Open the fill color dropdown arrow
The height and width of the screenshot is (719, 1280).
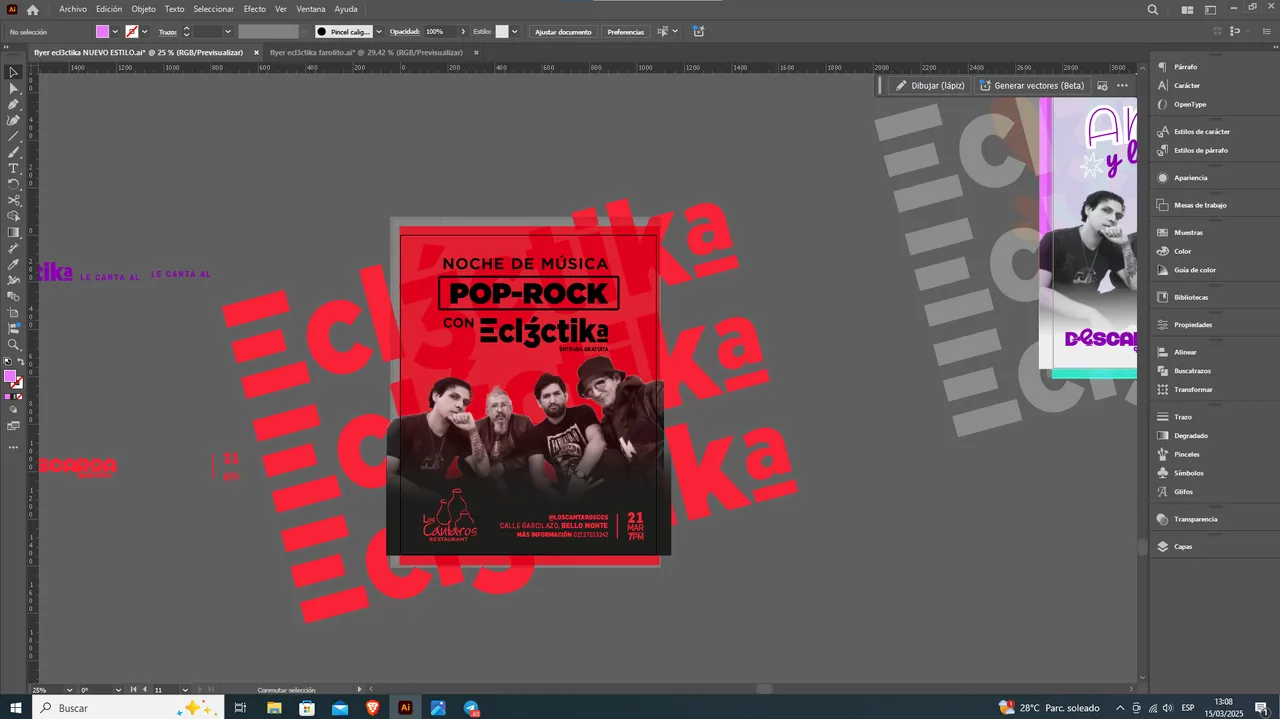point(115,32)
